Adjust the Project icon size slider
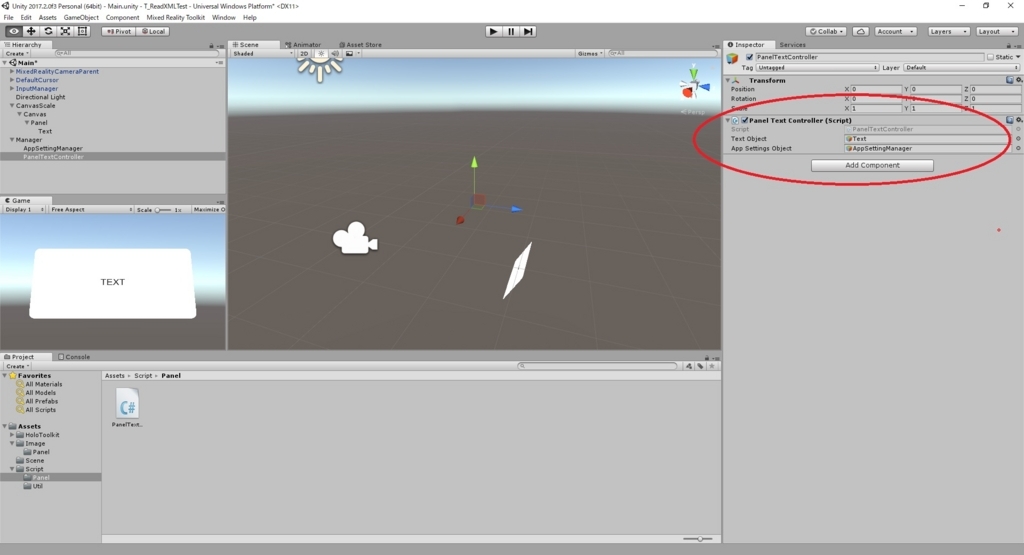This screenshot has width=1024, height=555. tap(697, 539)
